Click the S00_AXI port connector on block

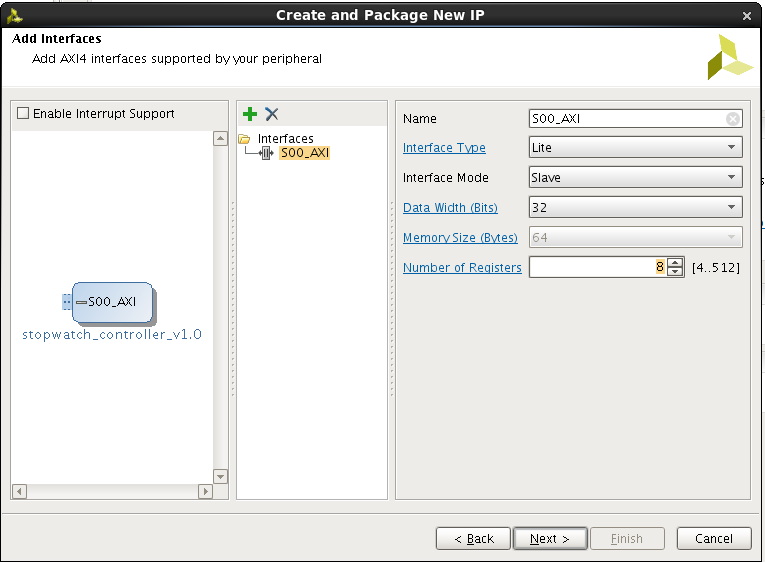pyautogui.click(x=67, y=302)
